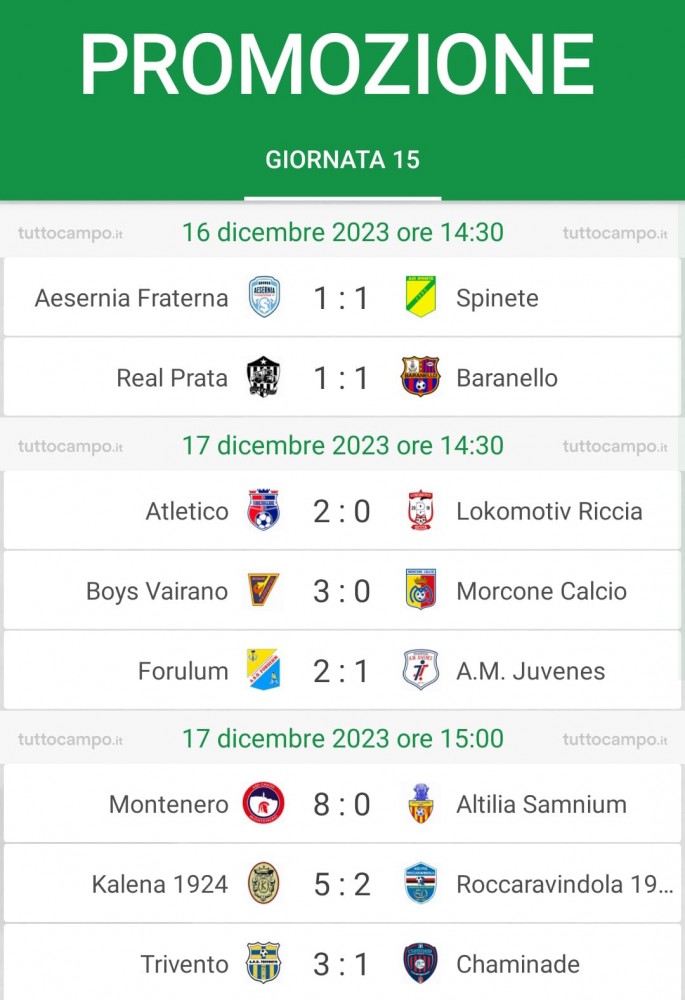Click the Kalena 1924 team badge
The width and height of the screenshot is (685, 1000).
coord(263,883)
